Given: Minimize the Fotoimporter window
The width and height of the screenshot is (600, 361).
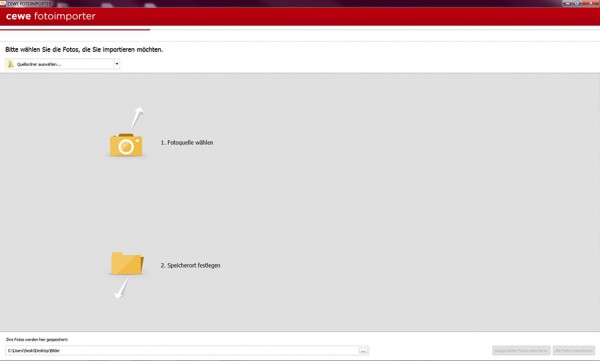Looking at the screenshot, I should pyautogui.click(x=568, y=3).
